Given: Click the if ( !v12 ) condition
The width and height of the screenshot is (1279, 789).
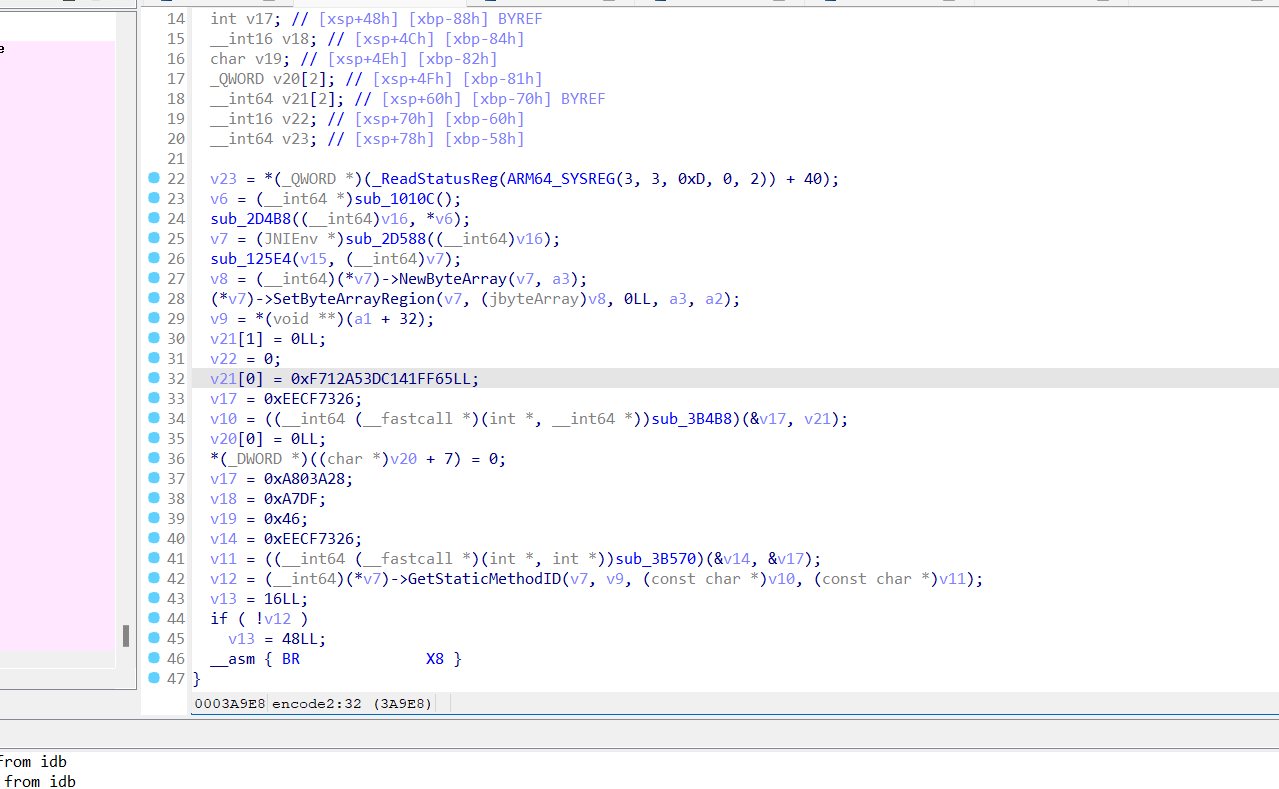Looking at the screenshot, I should pos(259,619).
